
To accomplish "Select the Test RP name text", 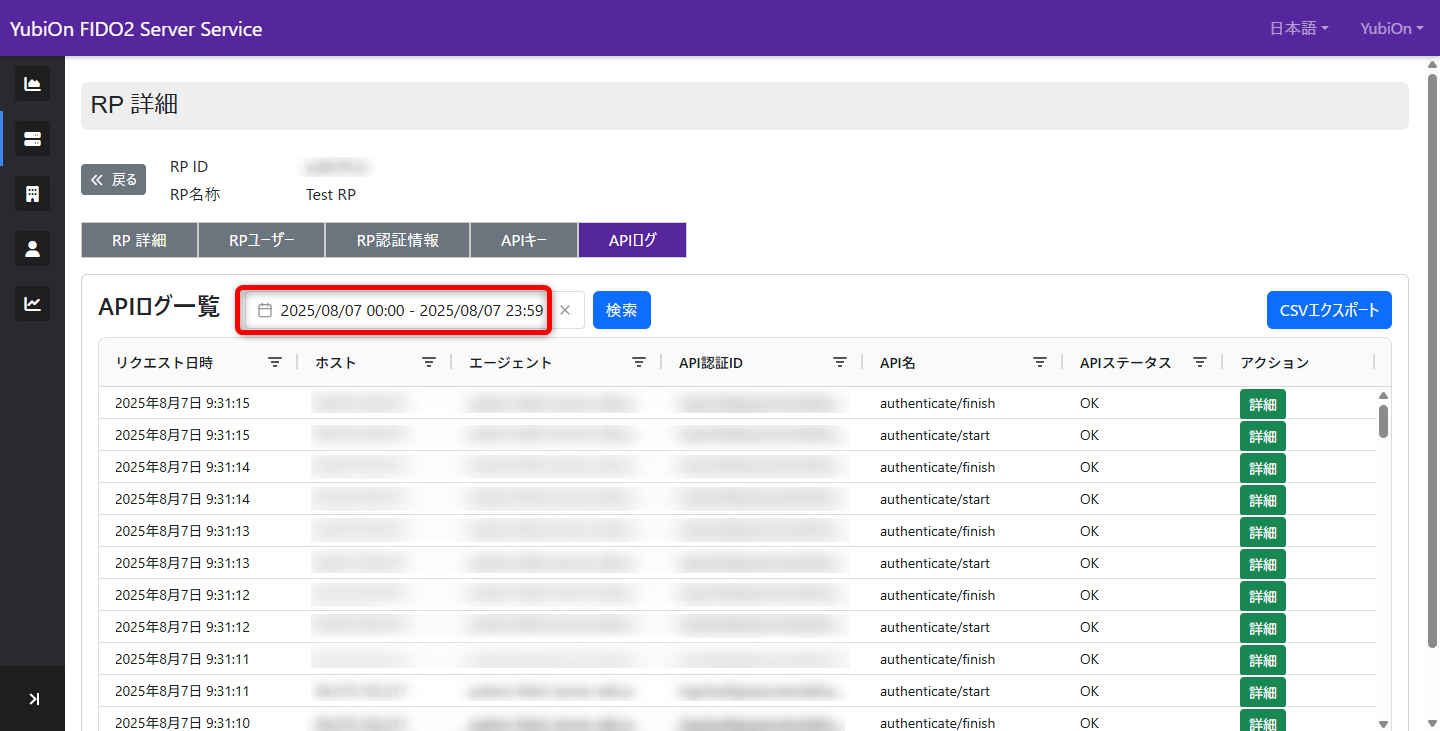I will pos(331,194).
